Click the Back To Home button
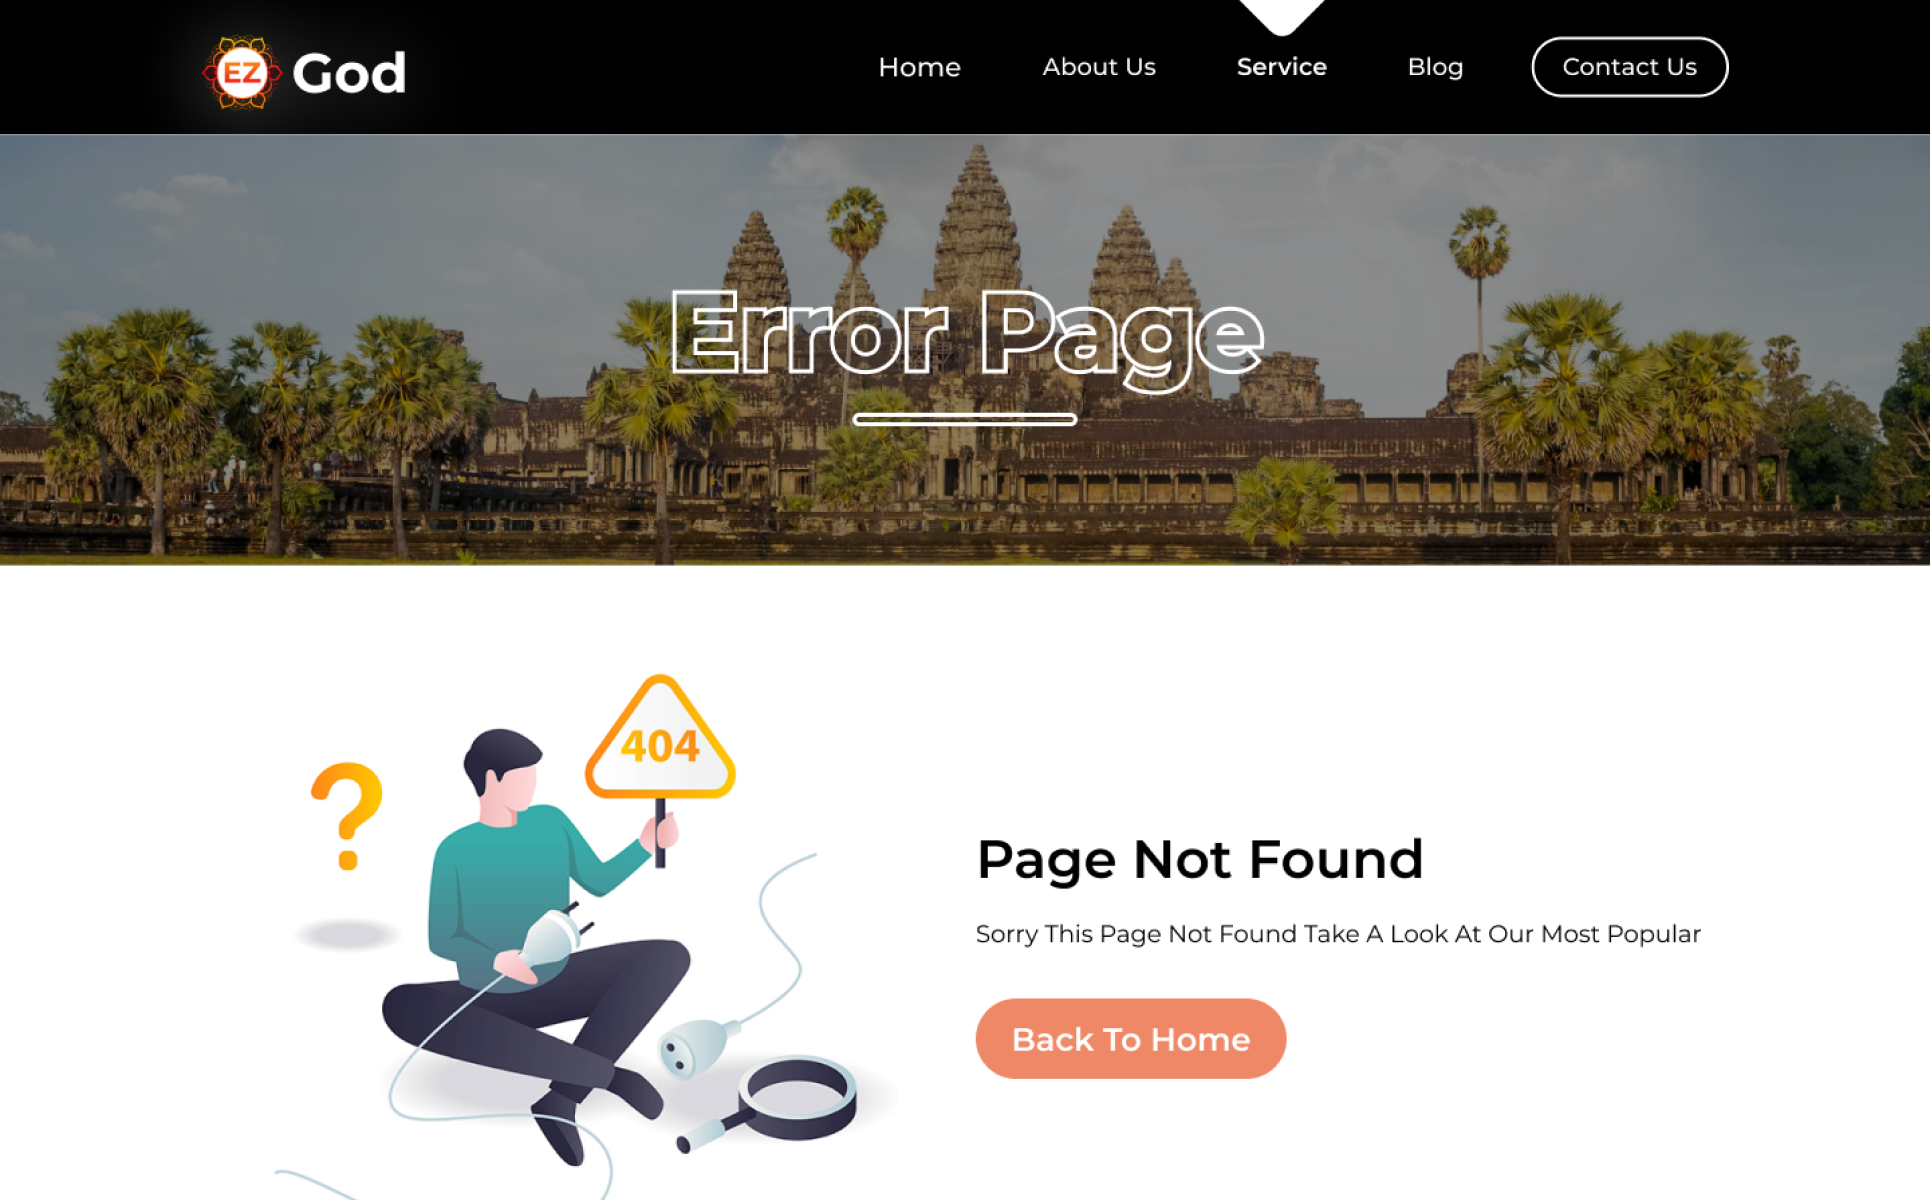Image resolution: width=1930 pixels, height=1200 pixels. tap(1130, 1038)
